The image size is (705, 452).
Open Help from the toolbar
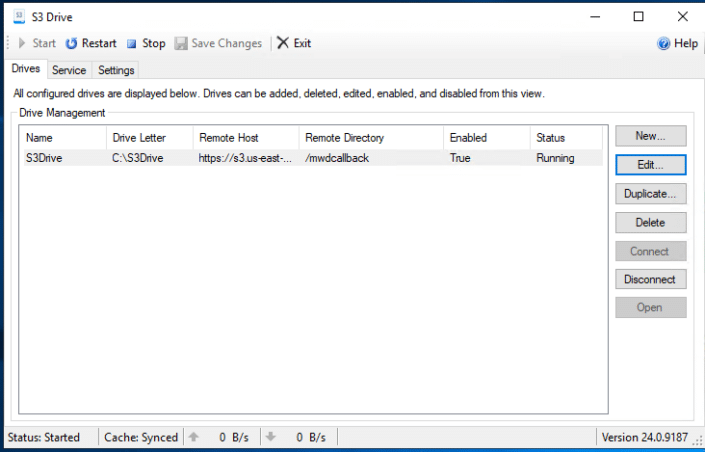677,43
